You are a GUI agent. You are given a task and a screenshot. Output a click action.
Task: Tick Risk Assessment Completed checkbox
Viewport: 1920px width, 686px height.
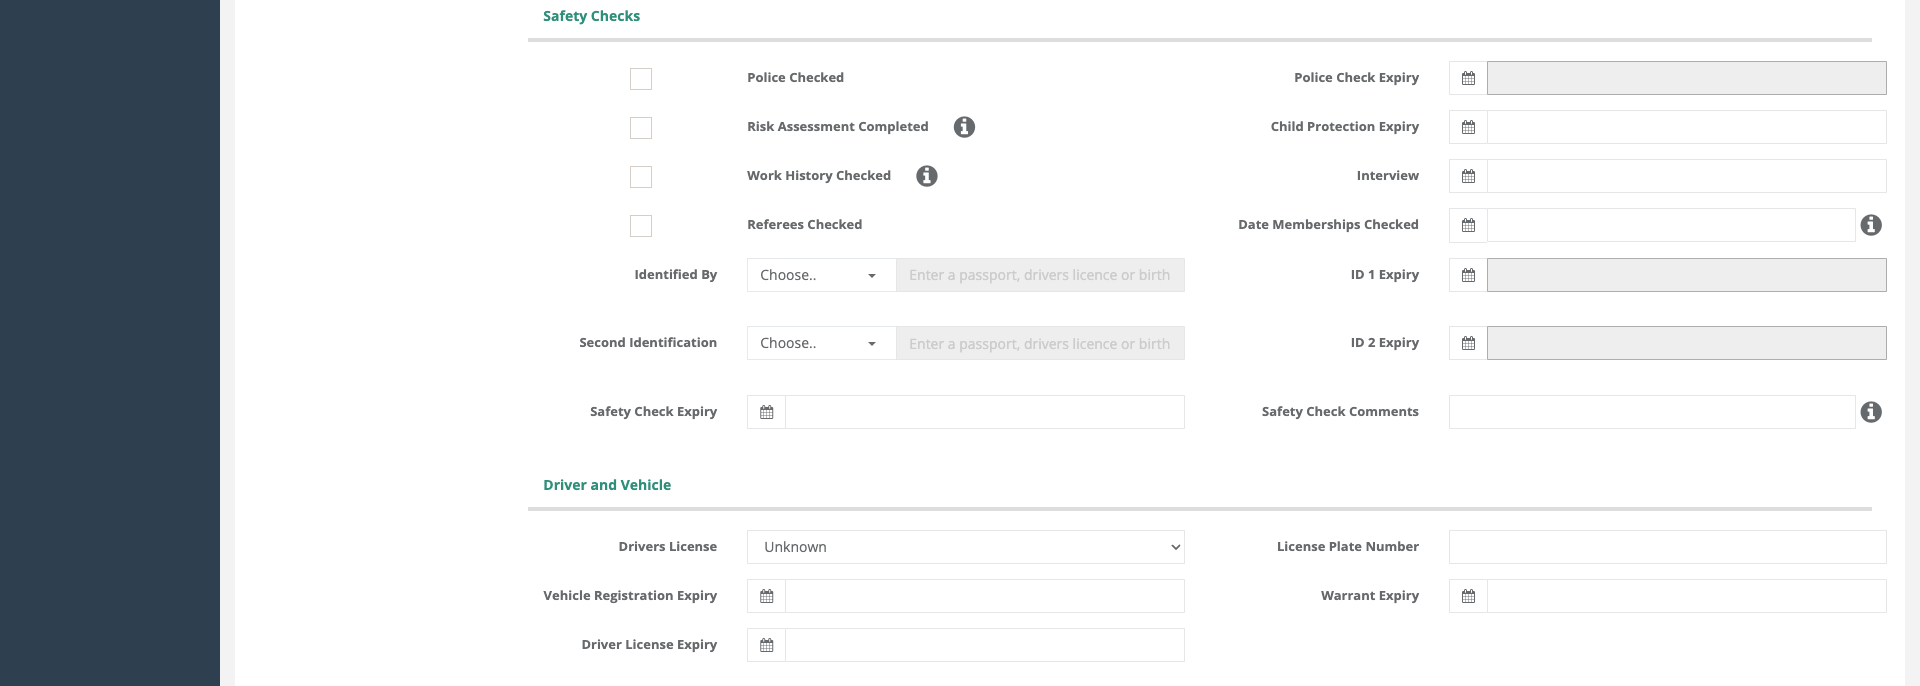pyautogui.click(x=641, y=128)
